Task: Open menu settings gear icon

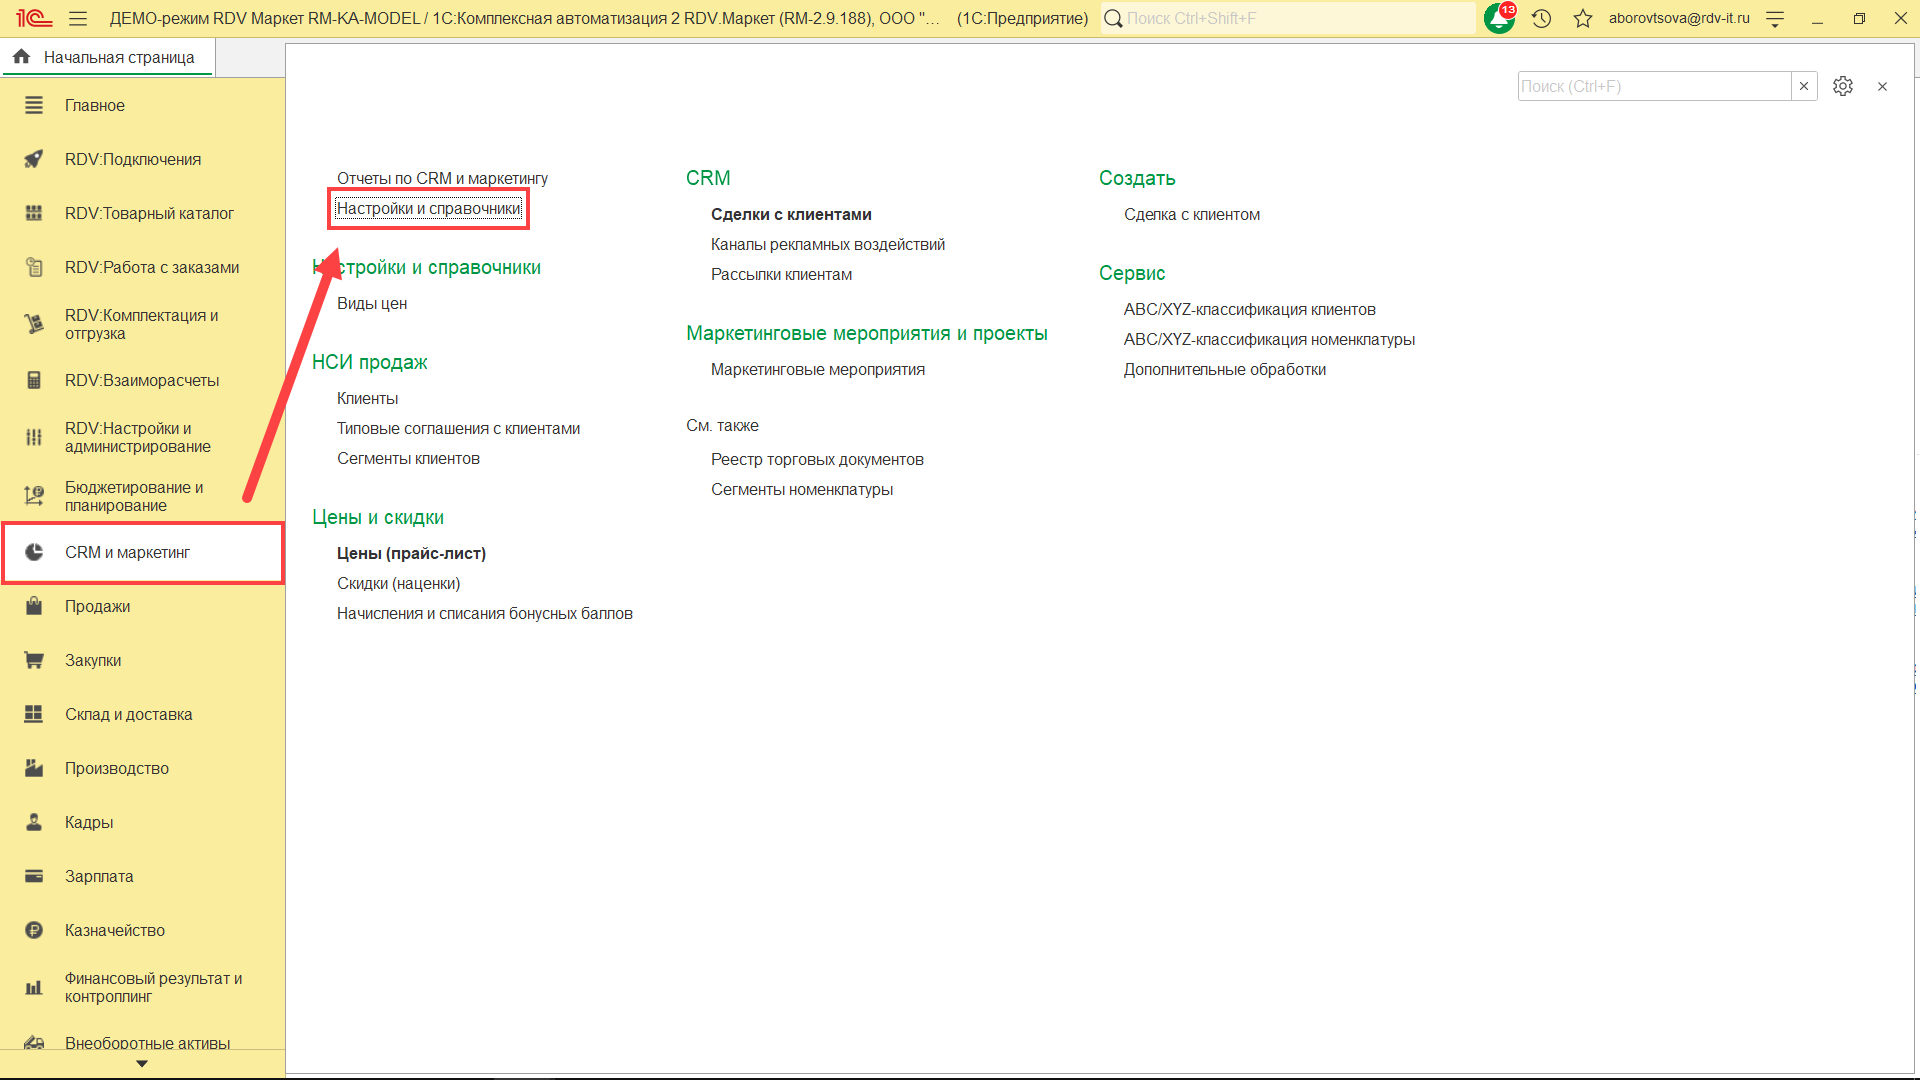Action: point(1842,86)
